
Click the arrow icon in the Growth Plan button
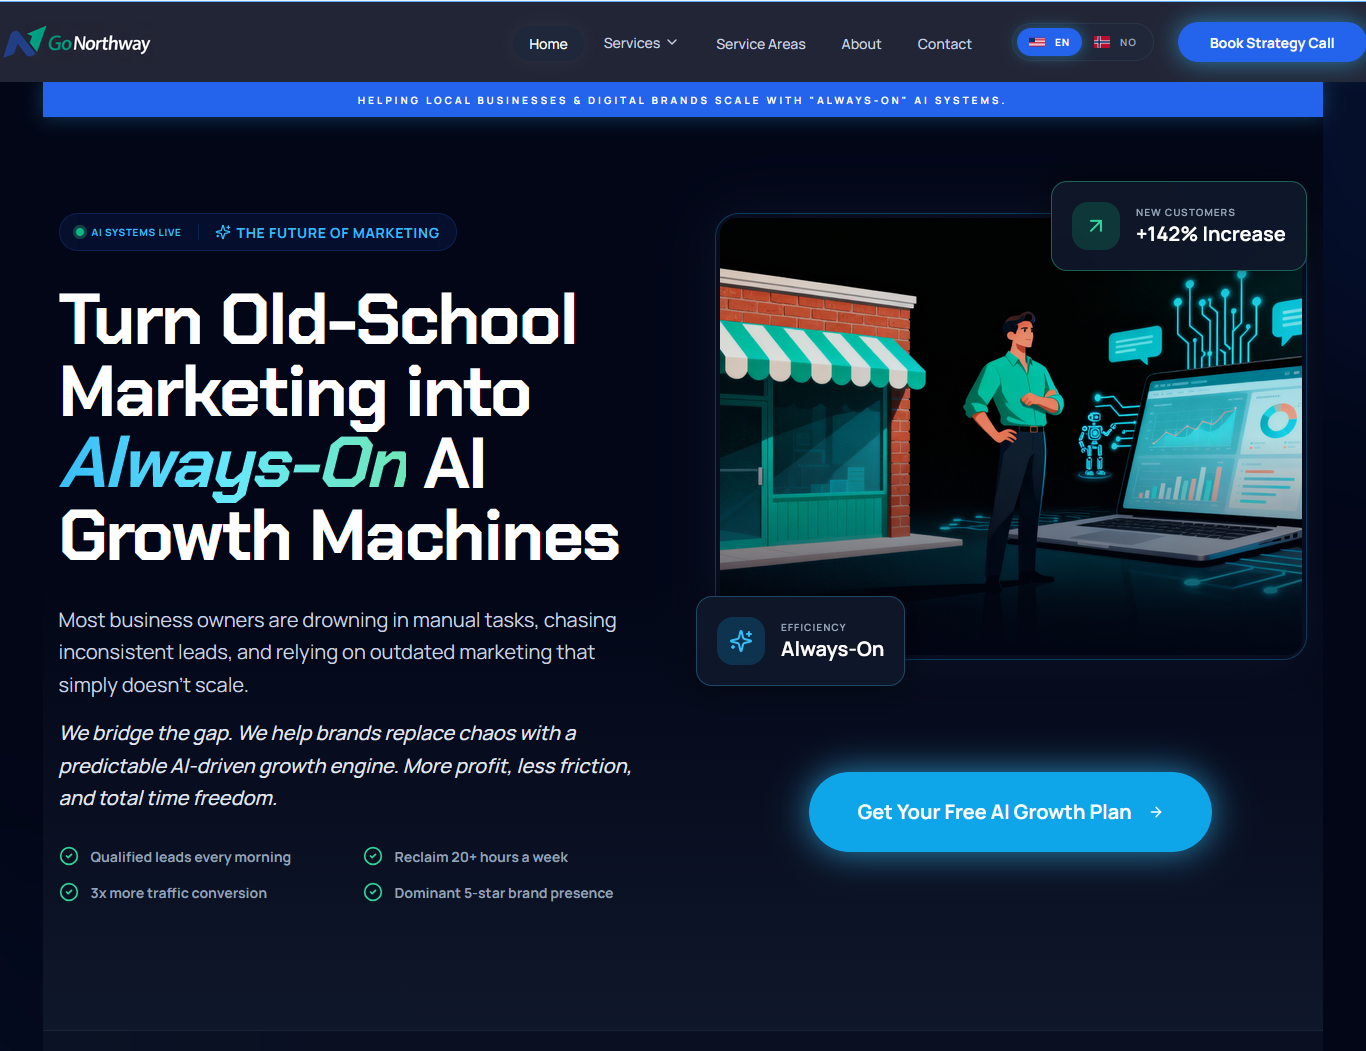[1156, 812]
